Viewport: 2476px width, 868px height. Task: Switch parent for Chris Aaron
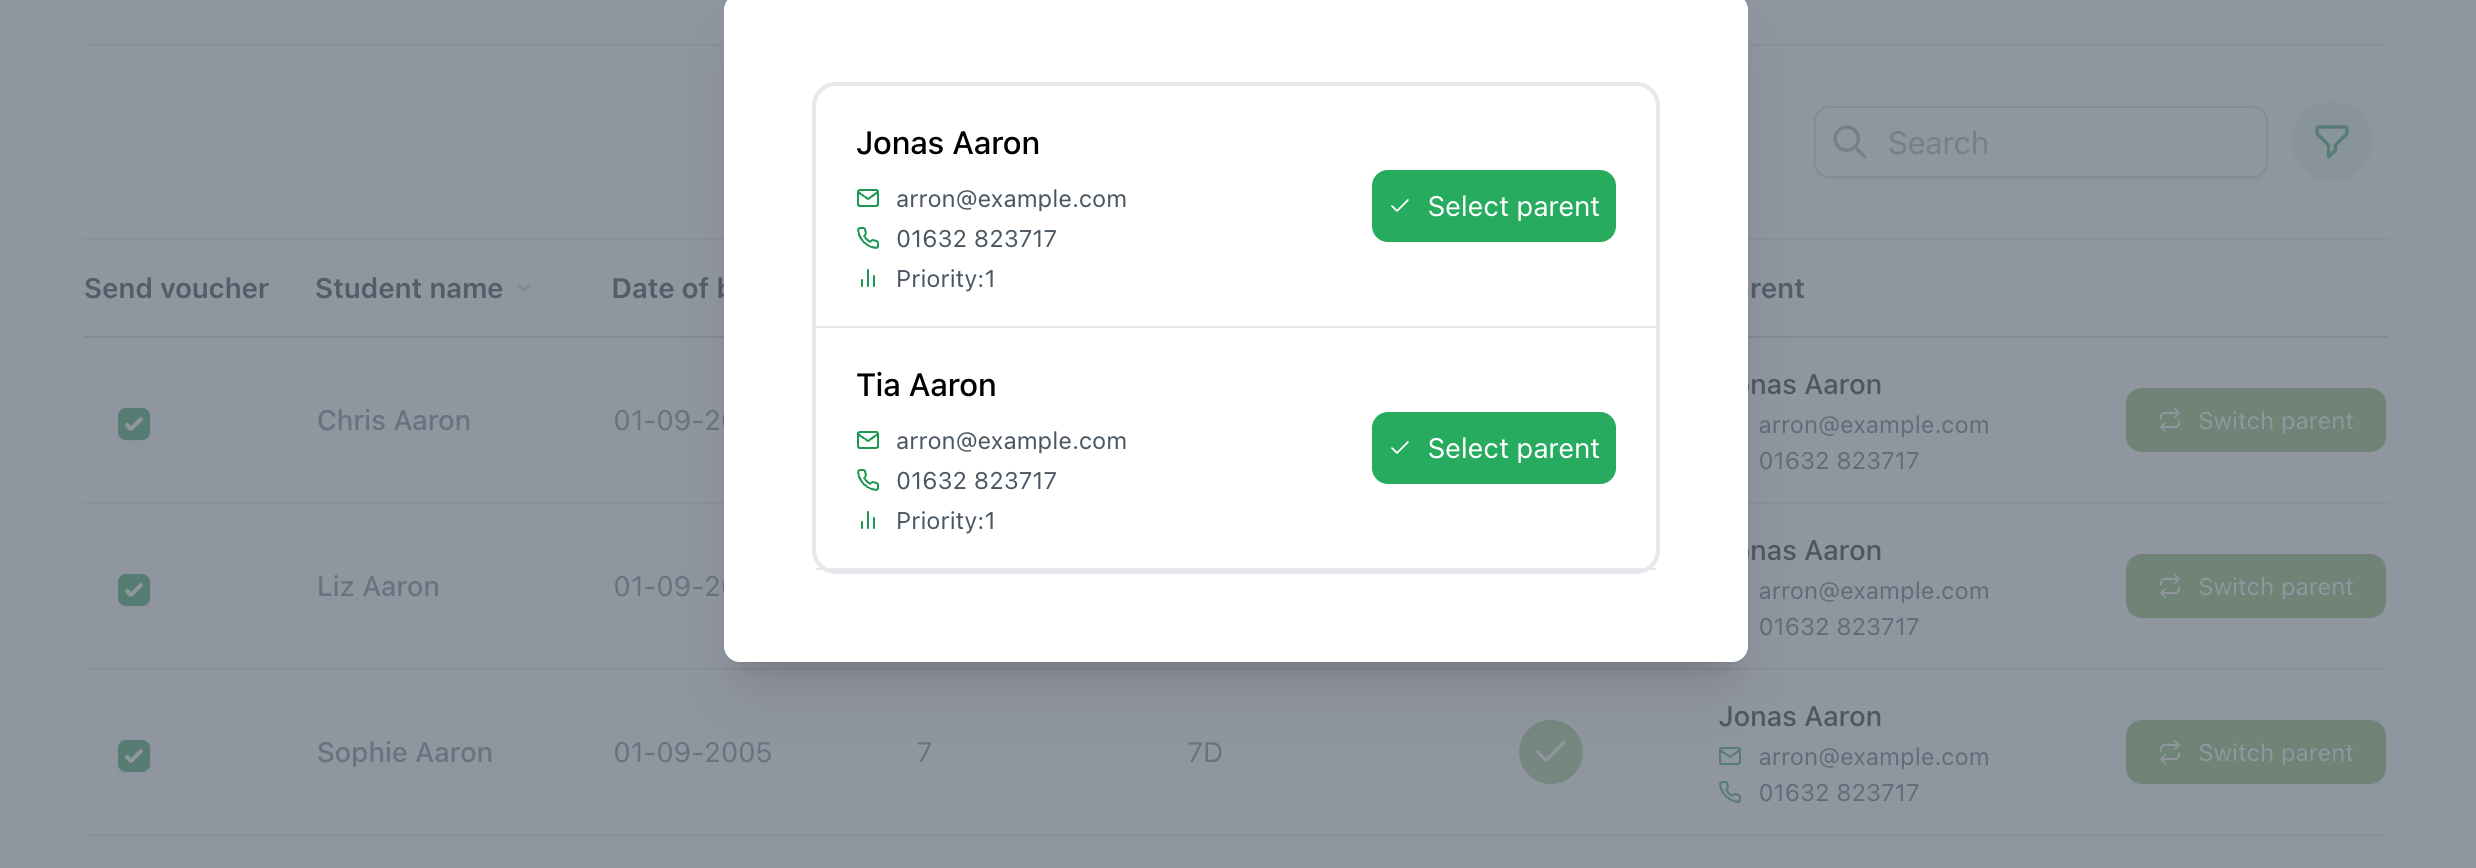point(2255,420)
